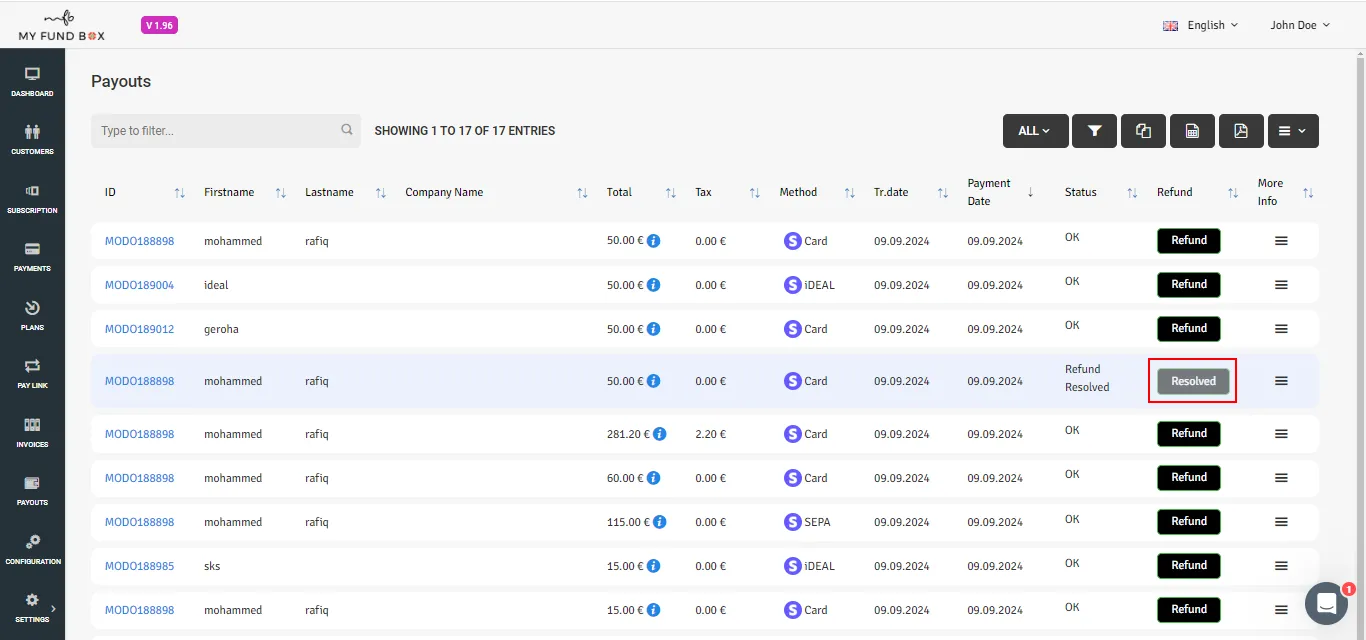Open Invoices from the sidebar
Viewport: 1366px width, 640px height.
point(32,433)
